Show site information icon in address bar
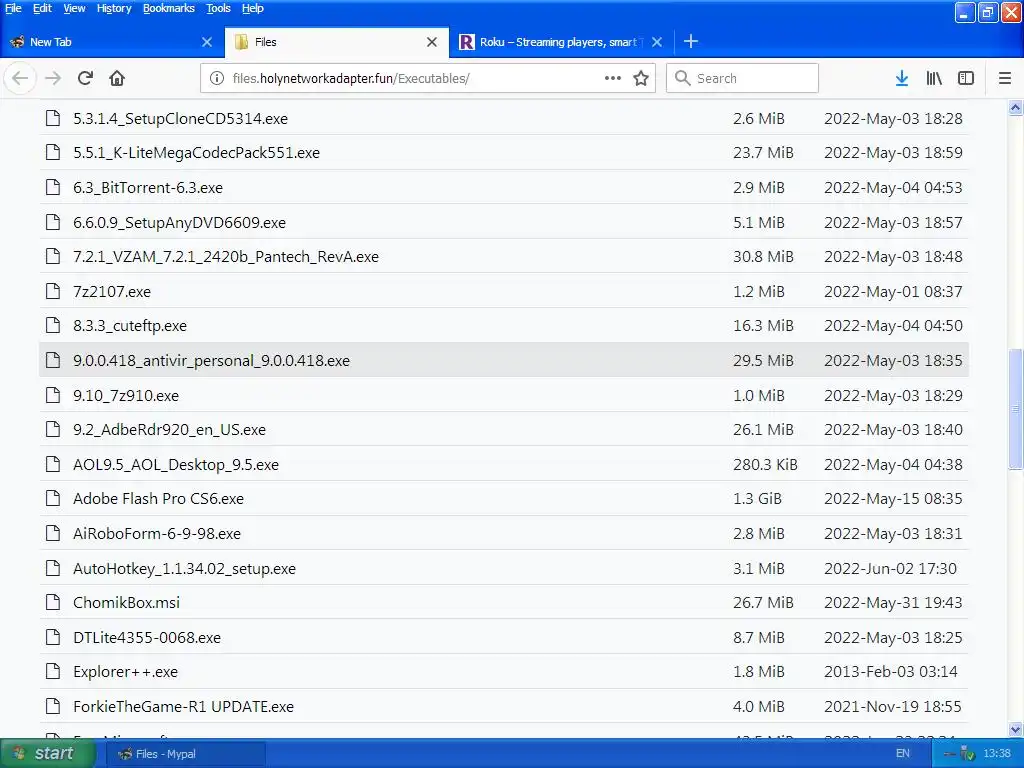The width and height of the screenshot is (1024, 768). click(217, 78)
